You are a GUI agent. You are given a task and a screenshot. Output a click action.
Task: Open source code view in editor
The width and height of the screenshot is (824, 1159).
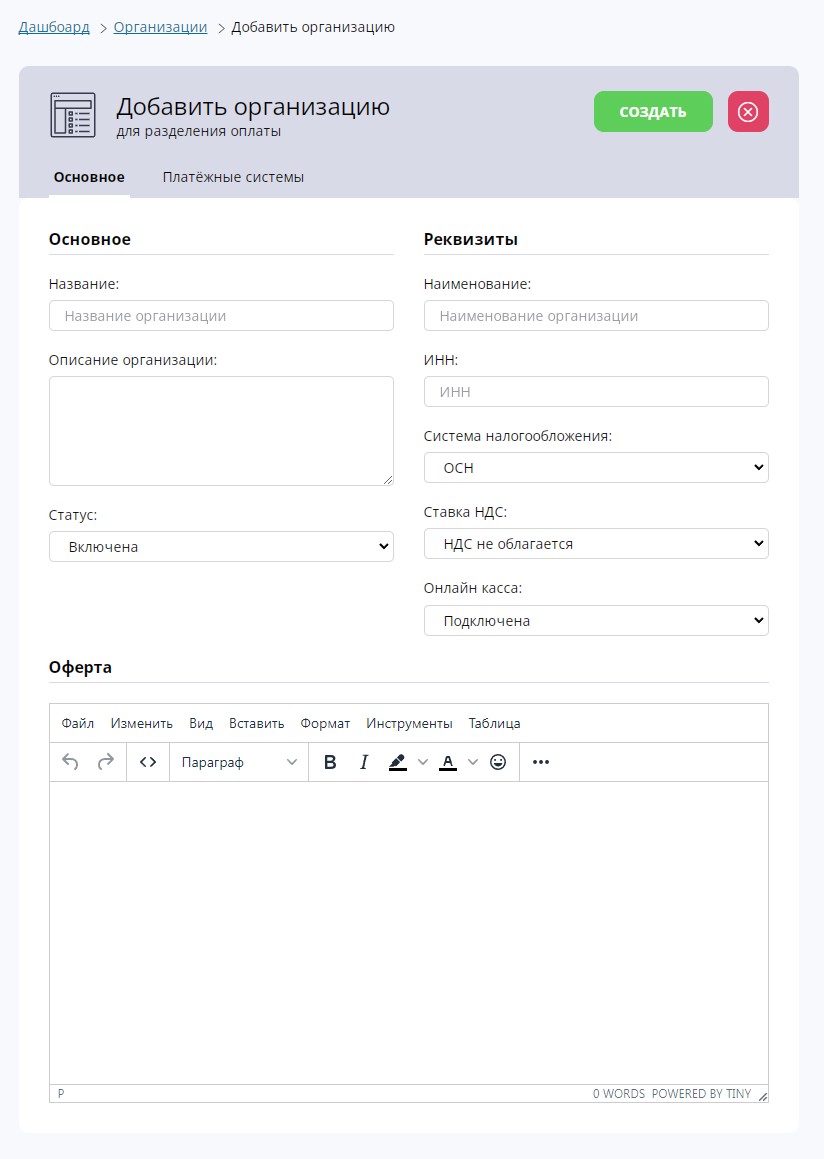click(148, 762)
